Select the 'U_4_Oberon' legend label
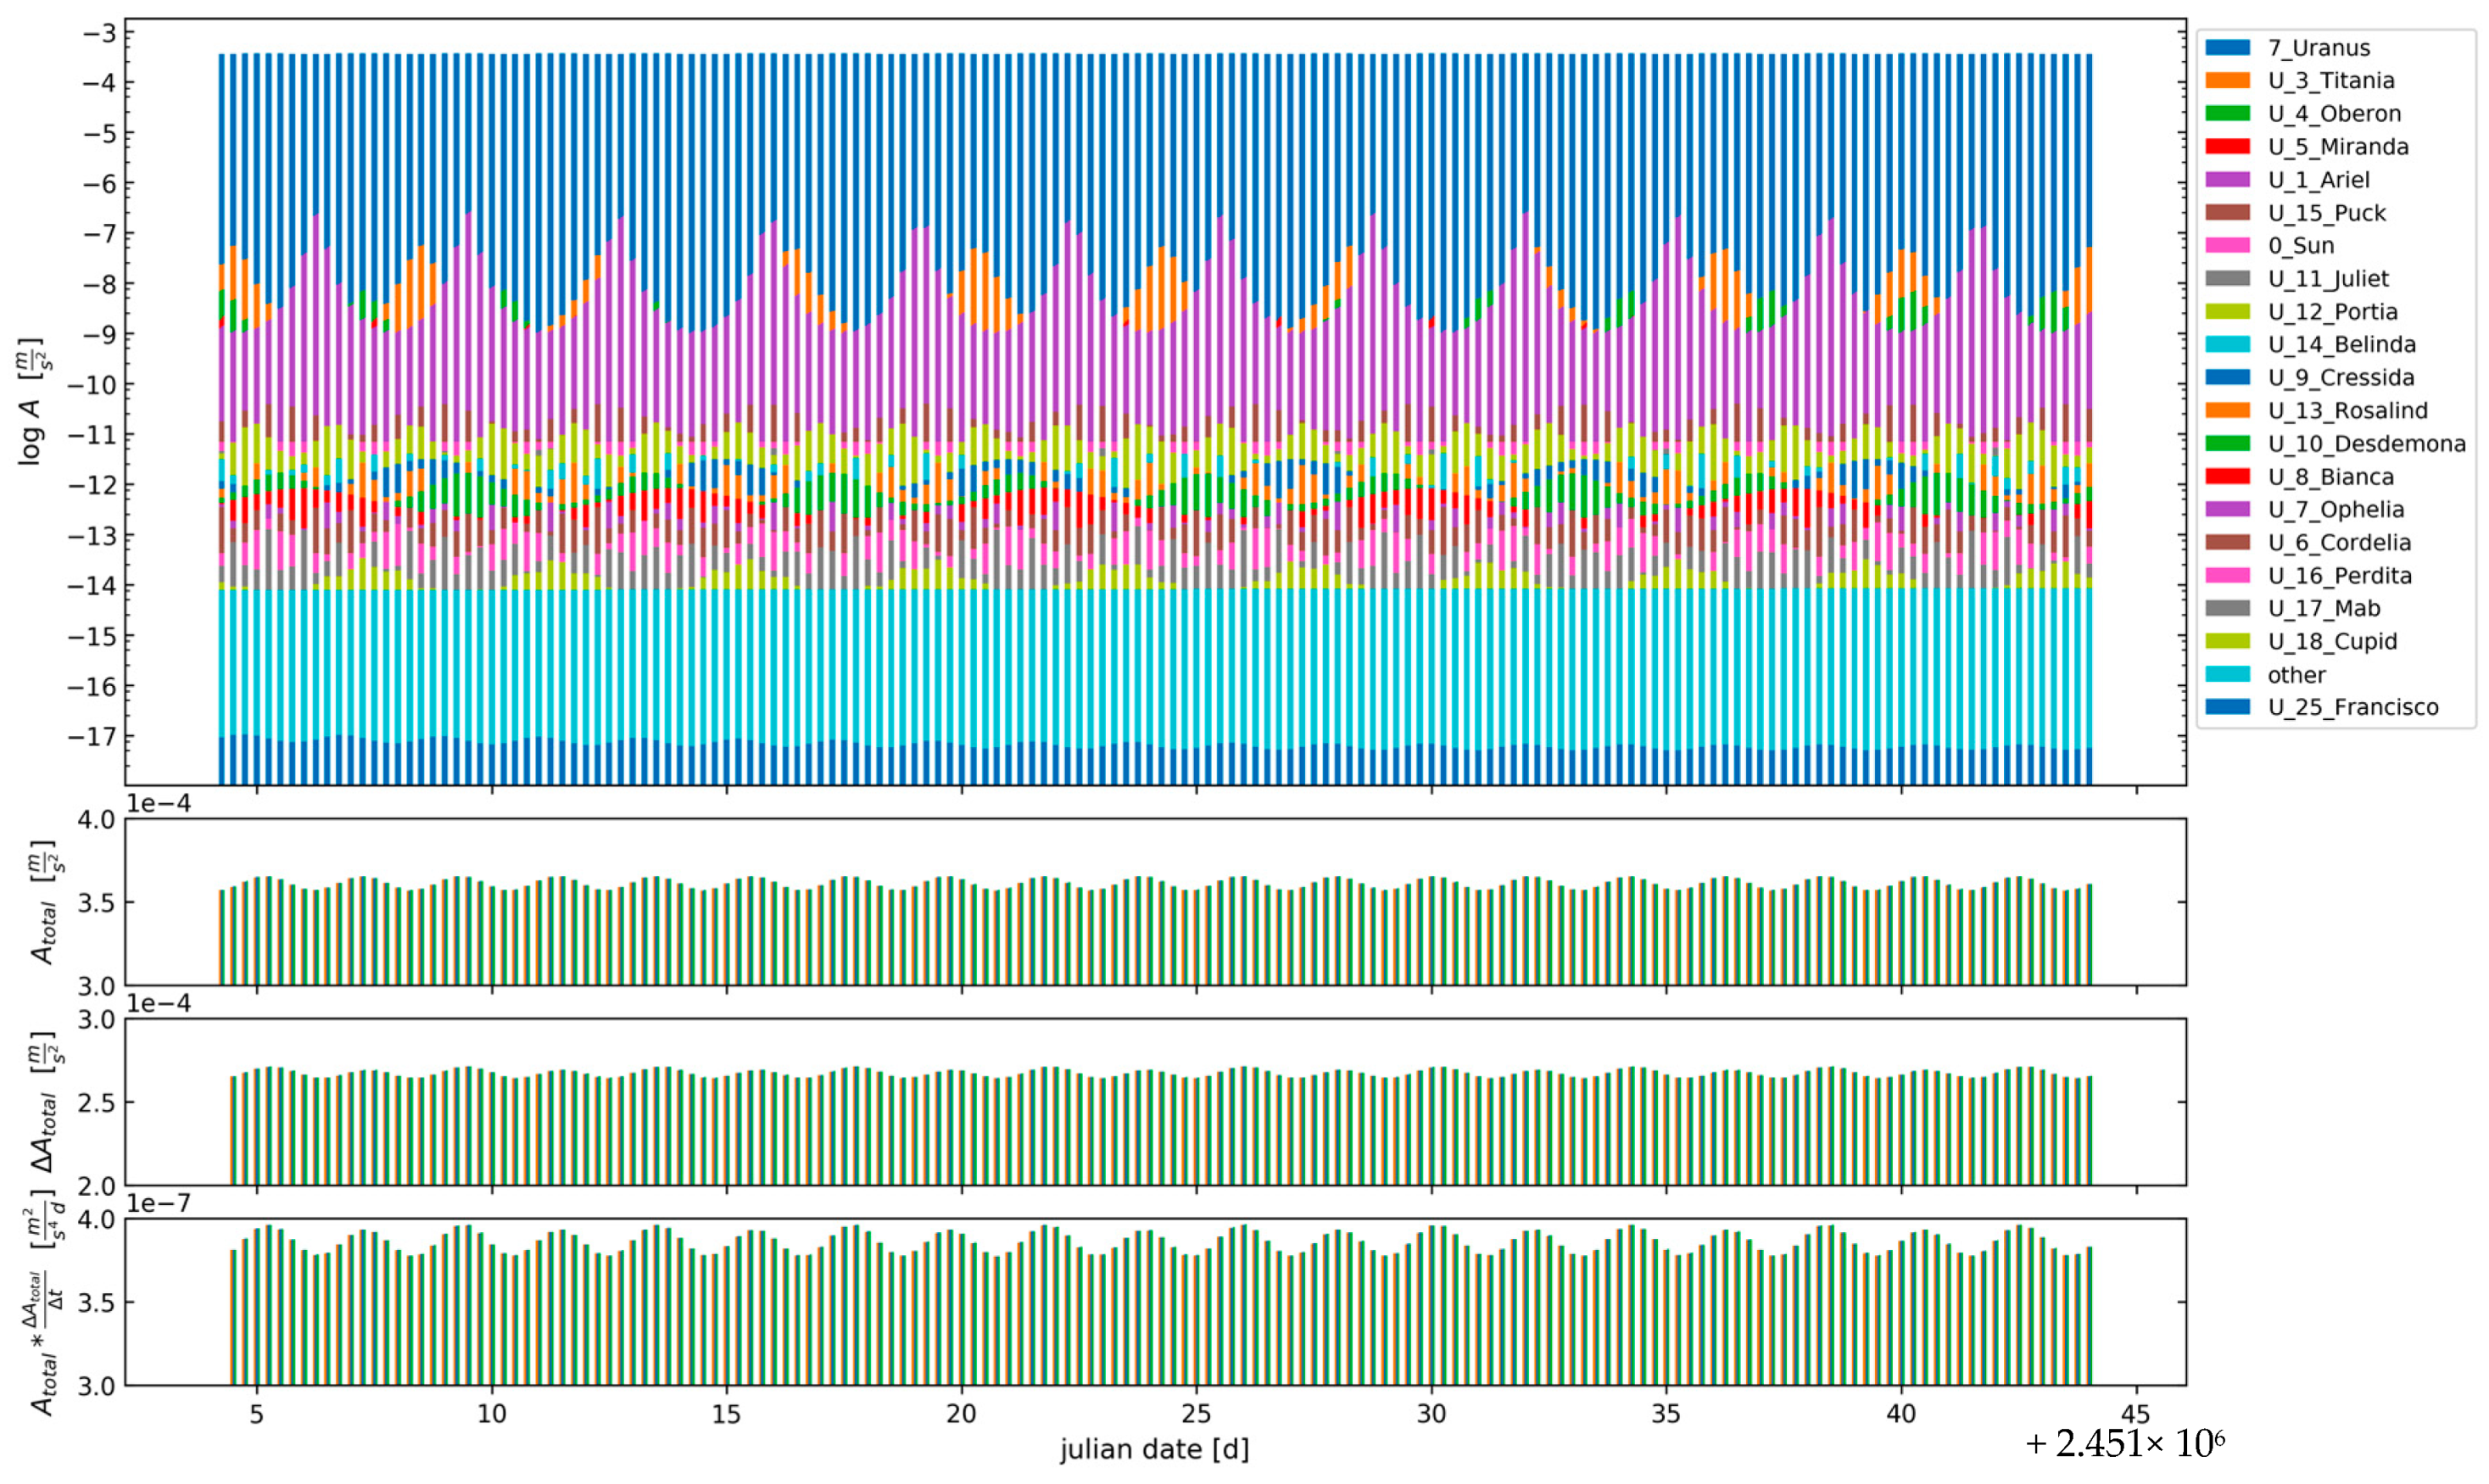2489x1484 pixels. coord(2334,114)
